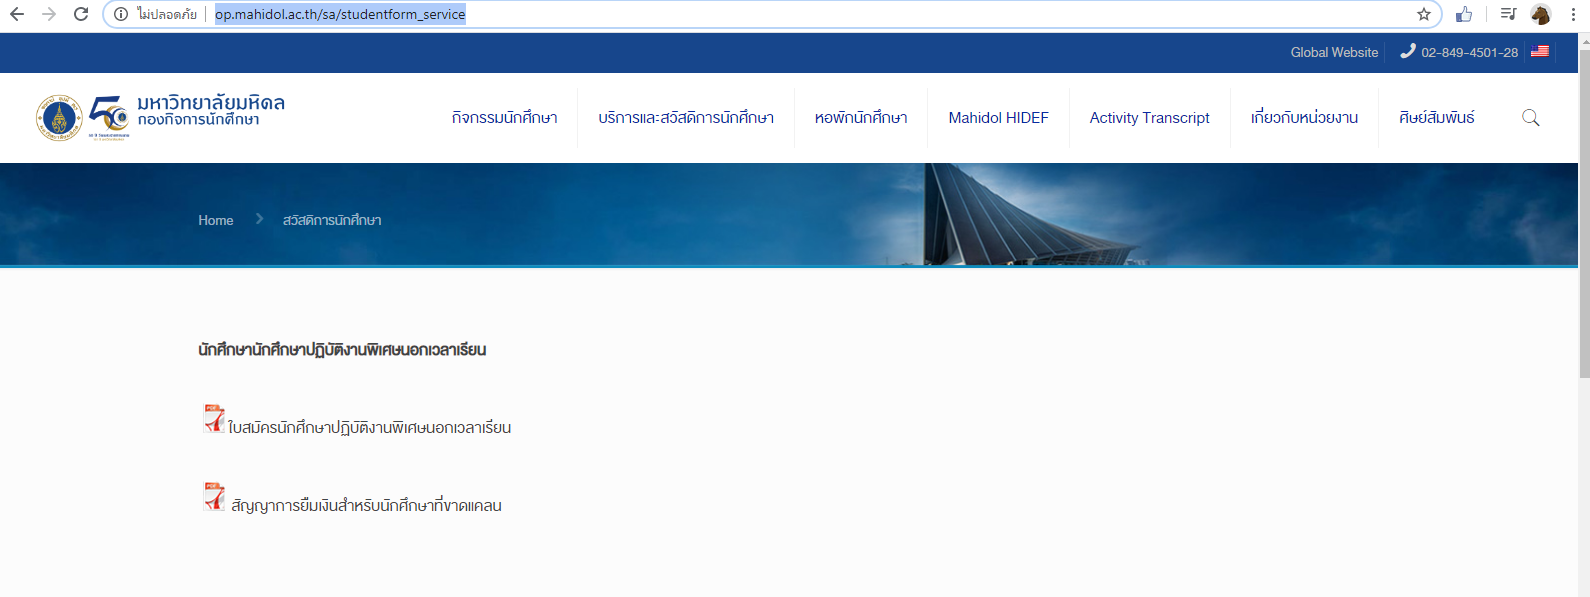This screenshot has height=597, width=1590.
Task: Click the thumbs-up extension icon
Action: pos(1464,14)
